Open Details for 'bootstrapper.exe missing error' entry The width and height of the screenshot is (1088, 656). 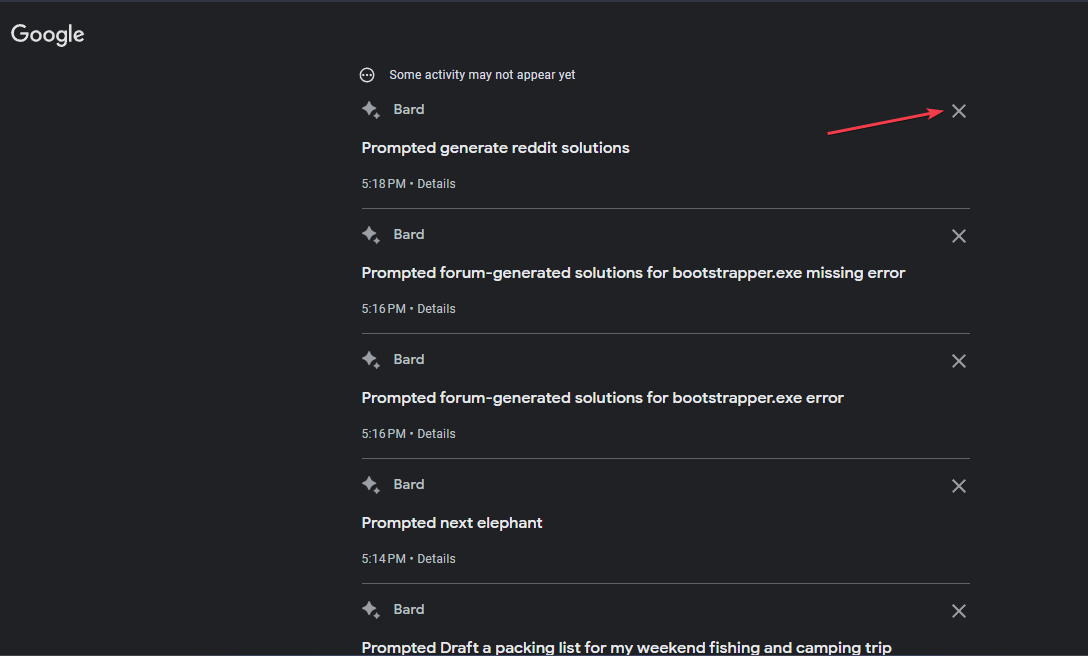tap(436, 309)
